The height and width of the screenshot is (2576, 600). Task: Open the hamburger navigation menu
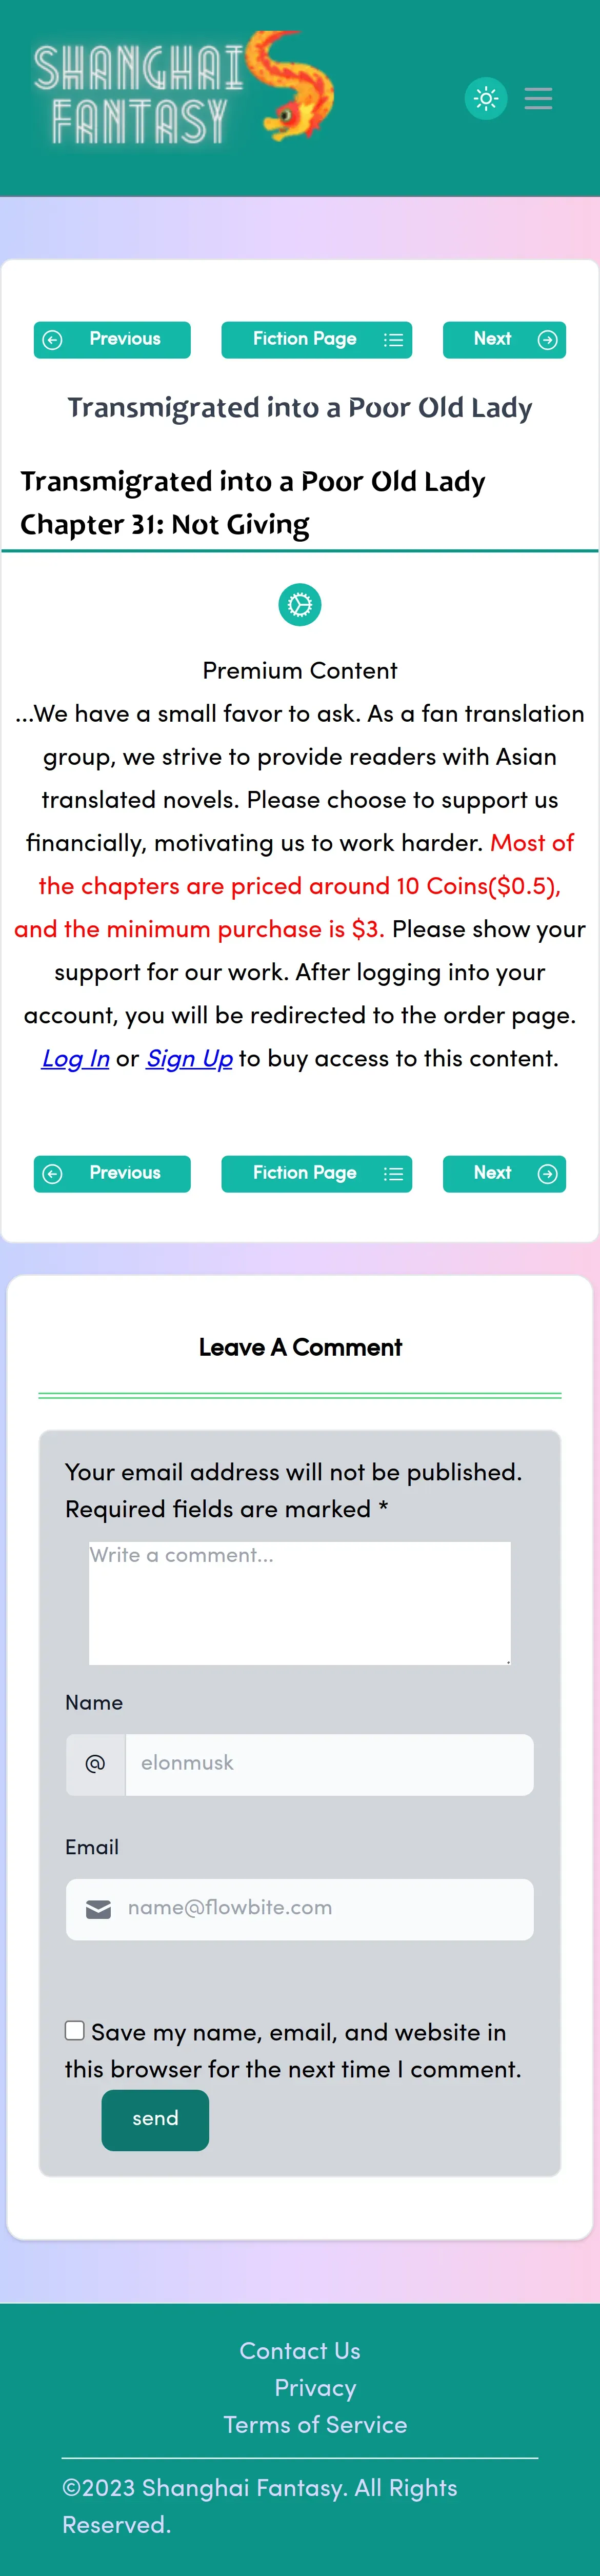pos(538,98)
